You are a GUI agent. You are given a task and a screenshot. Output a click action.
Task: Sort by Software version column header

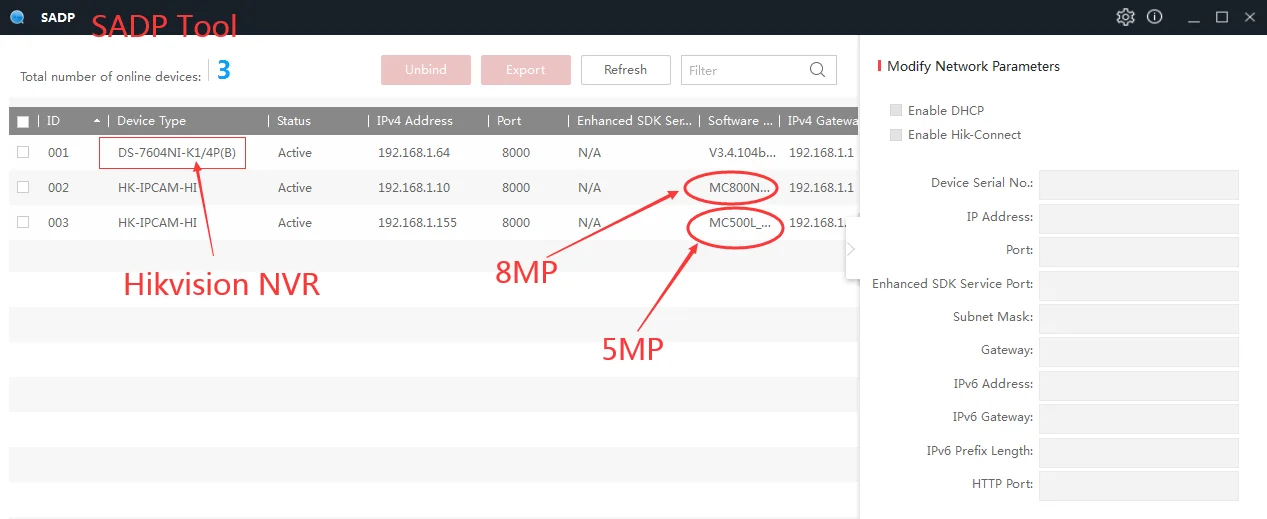tap(740, 121)
